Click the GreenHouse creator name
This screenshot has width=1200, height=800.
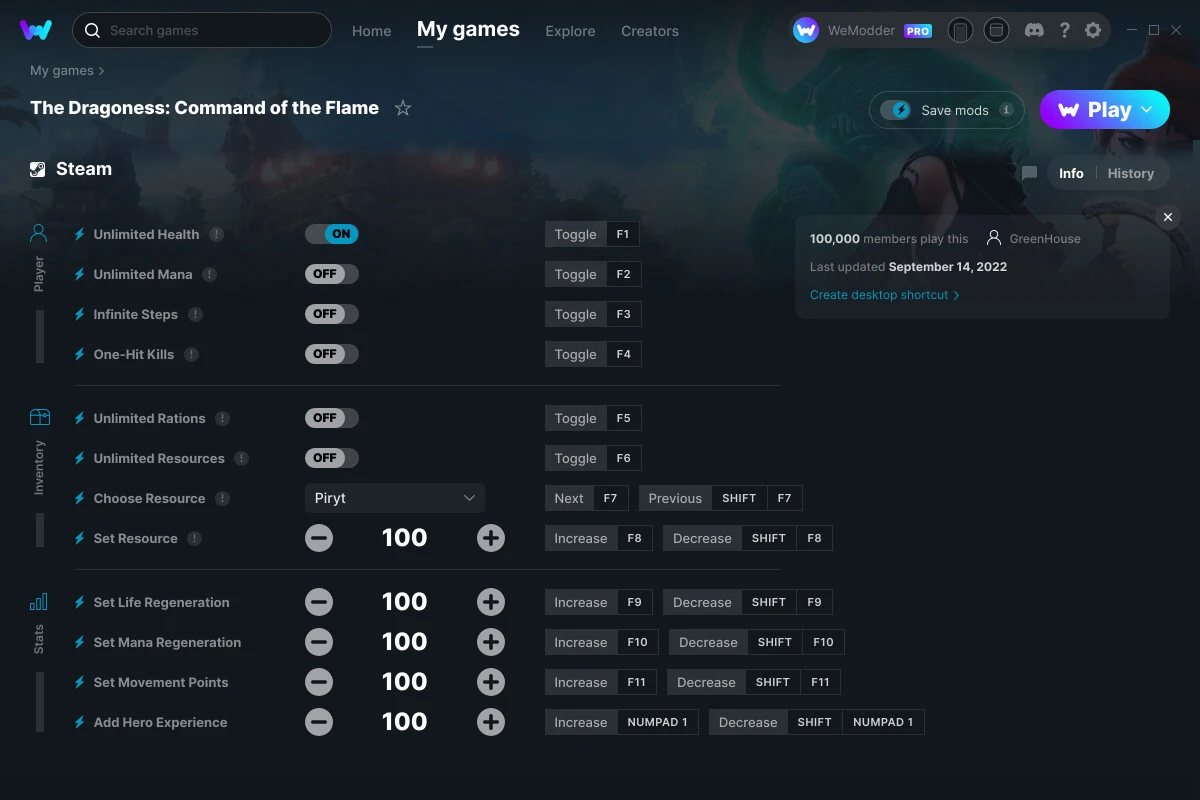click(x=1045, y=239)
